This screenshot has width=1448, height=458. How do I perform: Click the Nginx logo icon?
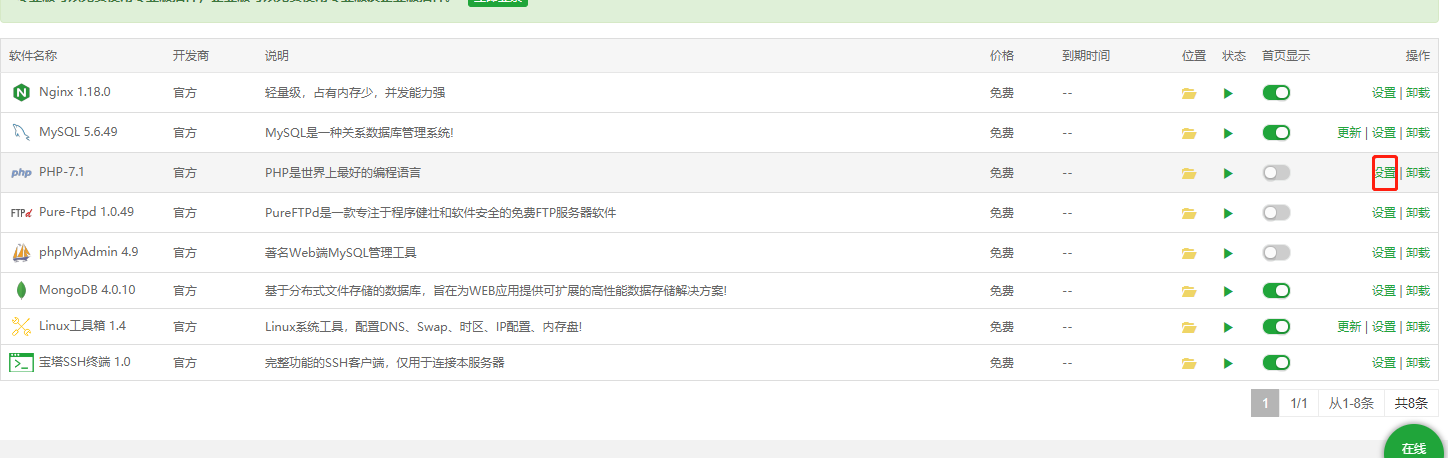click(21, 93)
